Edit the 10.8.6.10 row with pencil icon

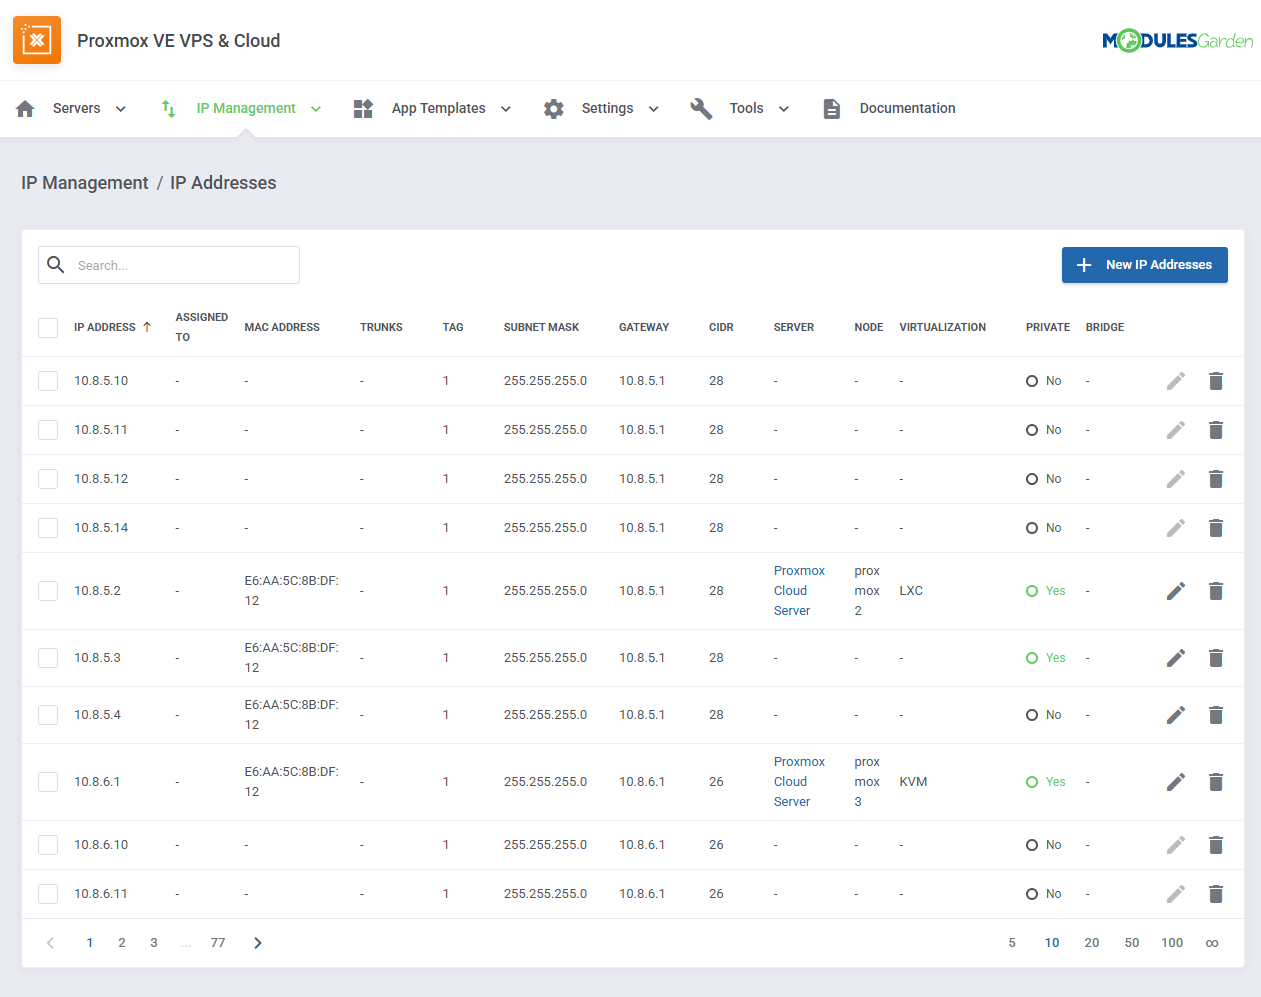1176,845
